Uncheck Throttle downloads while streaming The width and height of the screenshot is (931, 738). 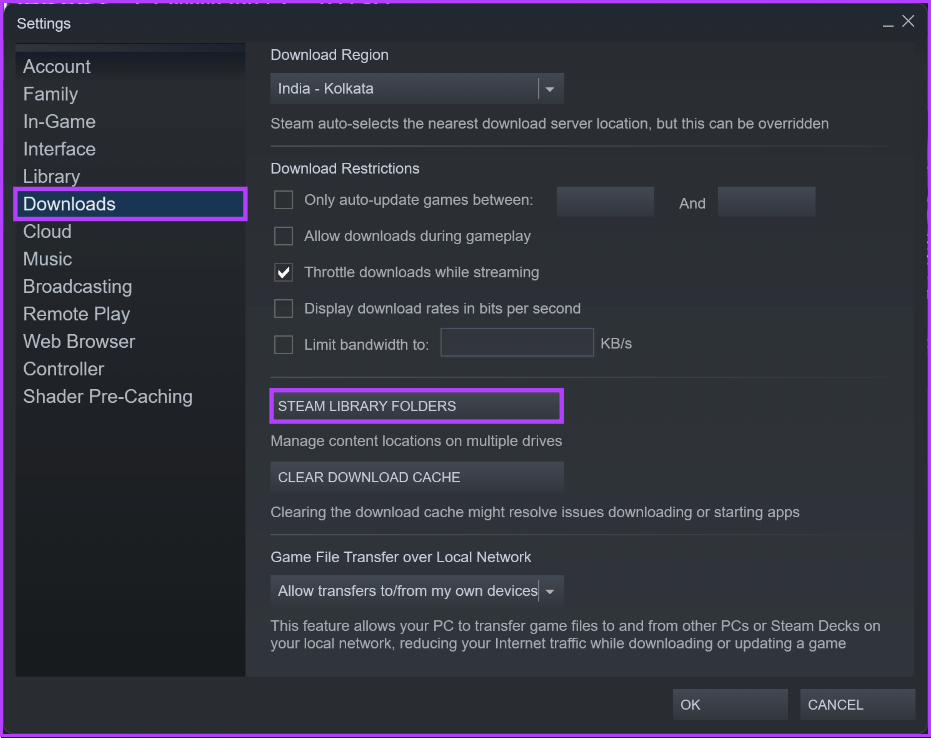click(x=283, y=272)
